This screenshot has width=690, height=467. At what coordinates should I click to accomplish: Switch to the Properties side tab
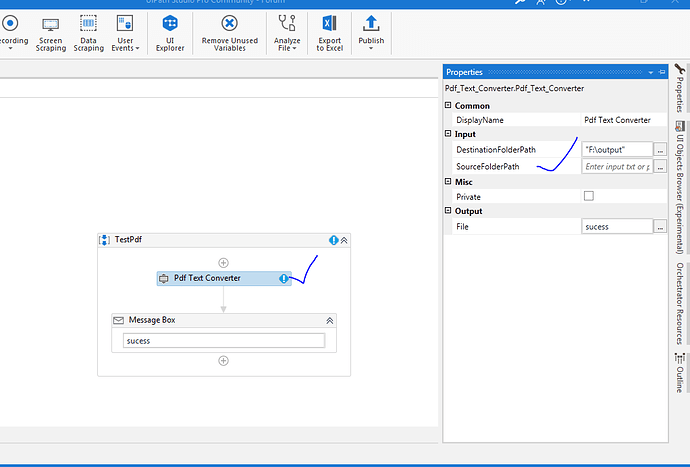pos(680,88)
